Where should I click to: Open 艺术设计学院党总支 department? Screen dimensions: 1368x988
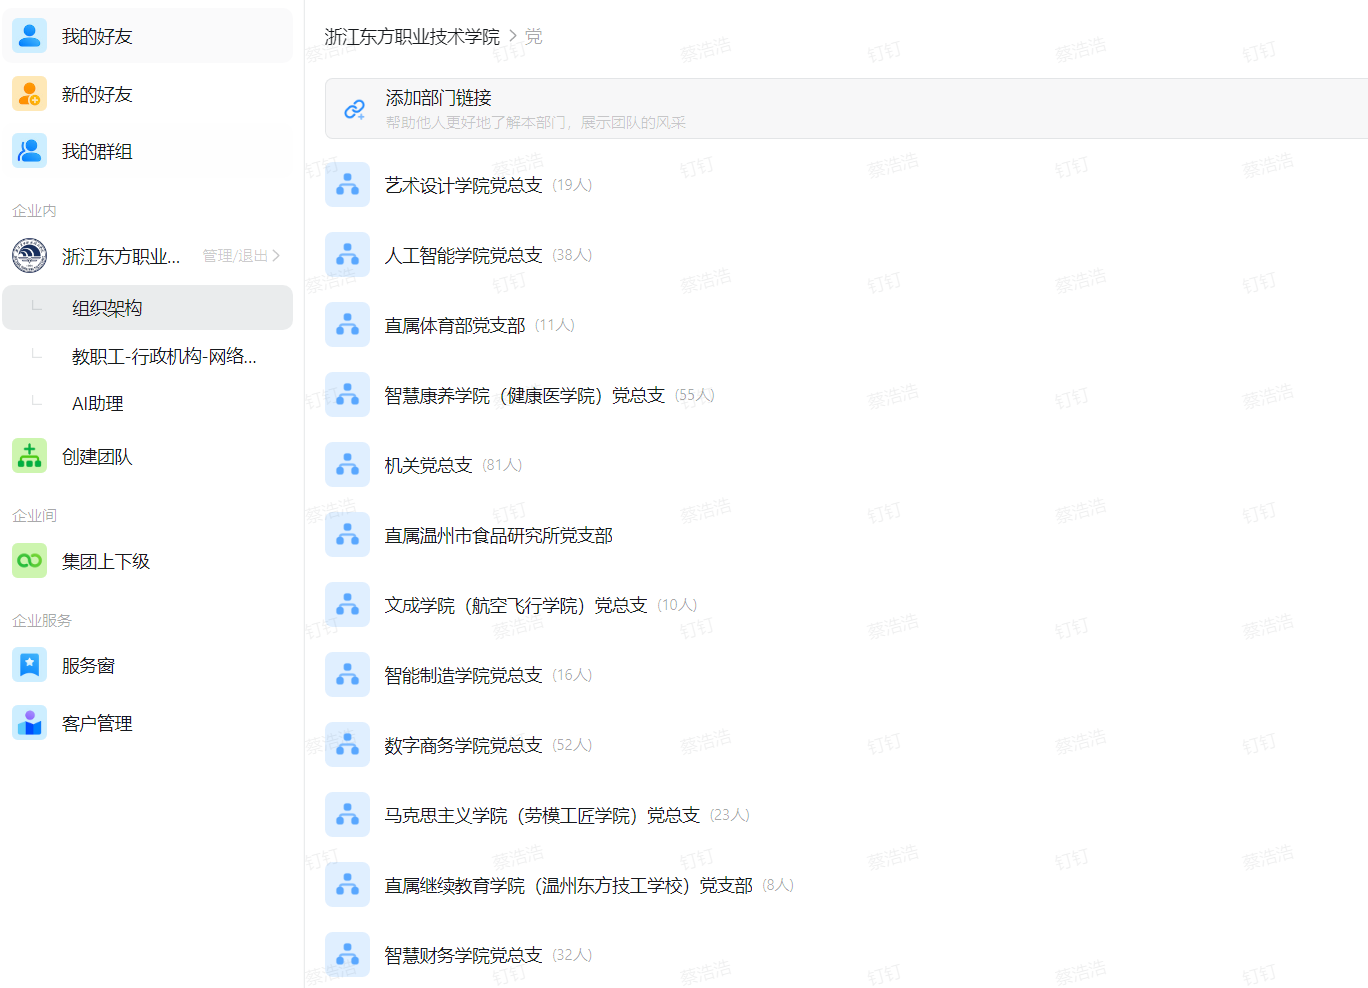[x=463, y=185]
